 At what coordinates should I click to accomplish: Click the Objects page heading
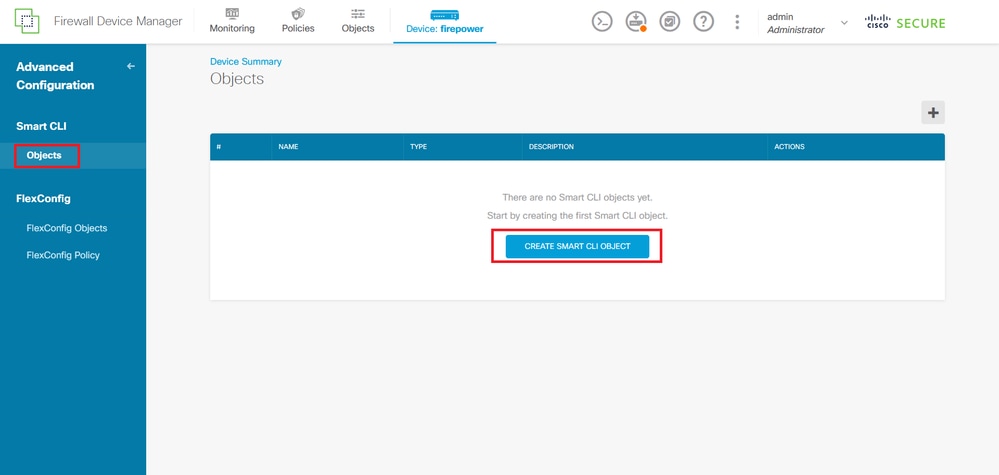[237, 79]
